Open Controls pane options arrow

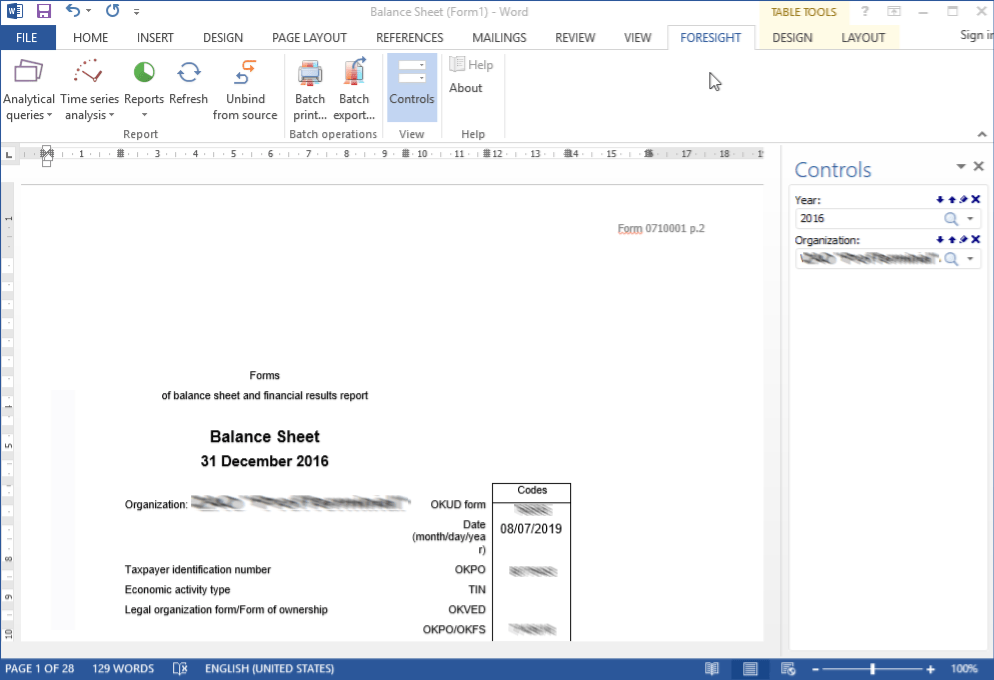click(961, 167)
